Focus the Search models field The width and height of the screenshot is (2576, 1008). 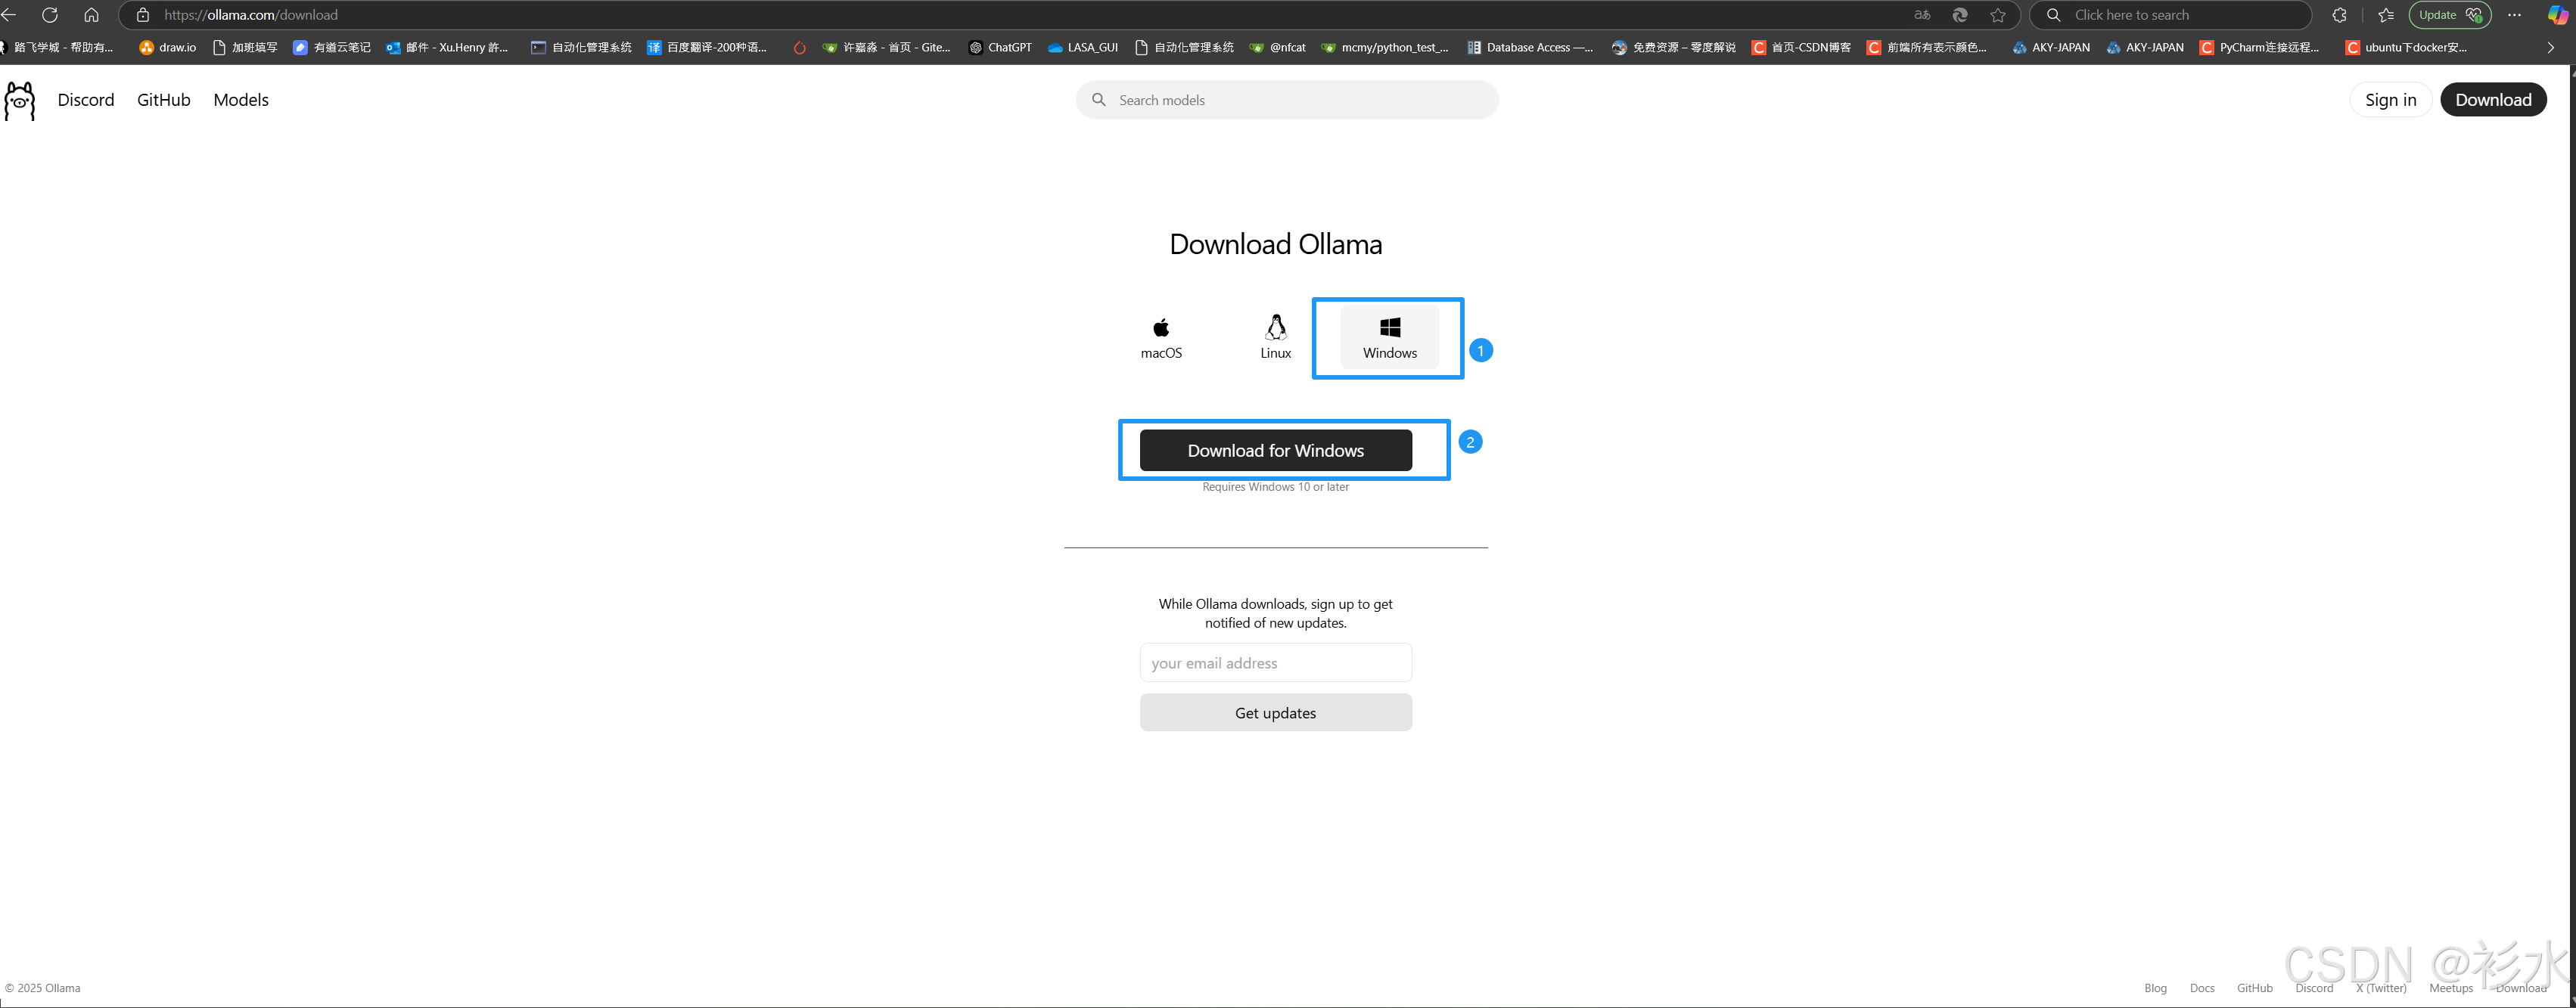1287,100
